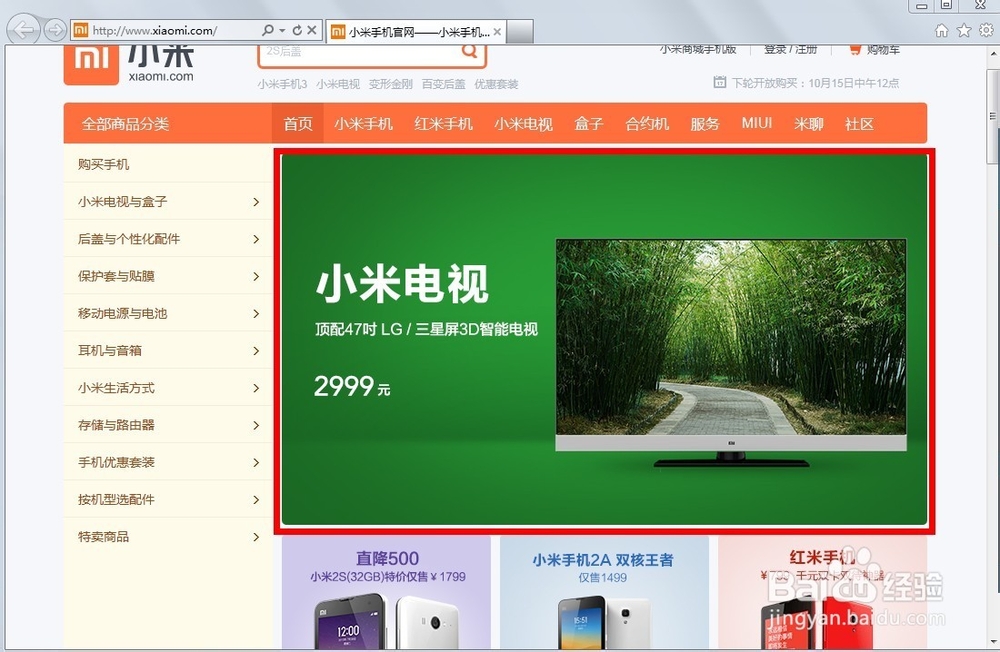Open 社区 navigation menu item
The width and height of the screenshot is (1000, 652).
click(x=859, y=124)
